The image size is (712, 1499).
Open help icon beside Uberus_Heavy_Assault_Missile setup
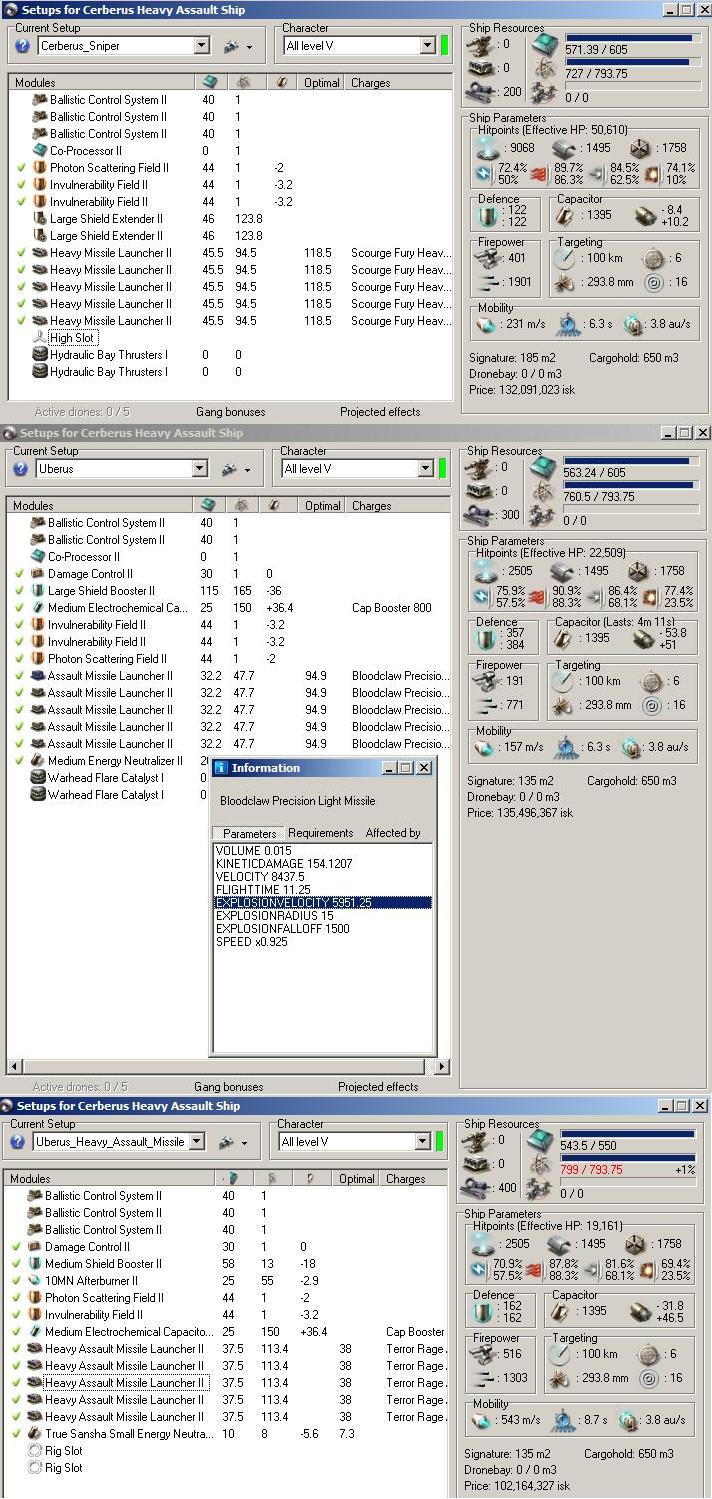[x=17, y=1142]
